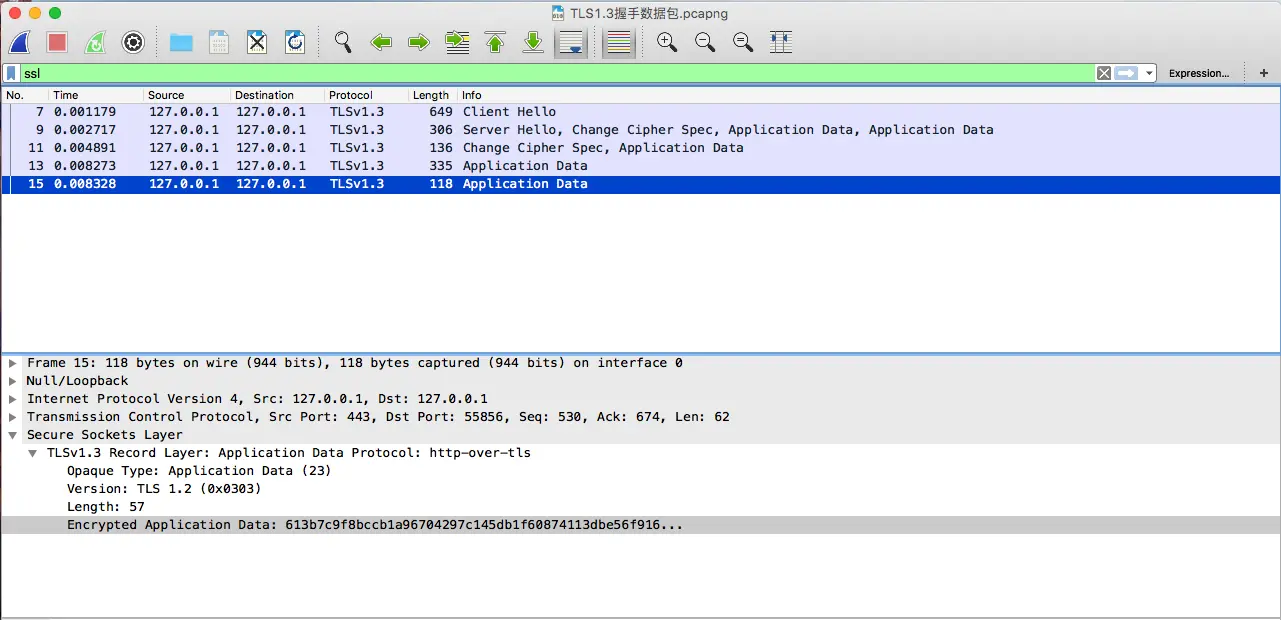This screenshot has height=620, width=1281.
Task: Save this capture file
Action: [219, 42]
